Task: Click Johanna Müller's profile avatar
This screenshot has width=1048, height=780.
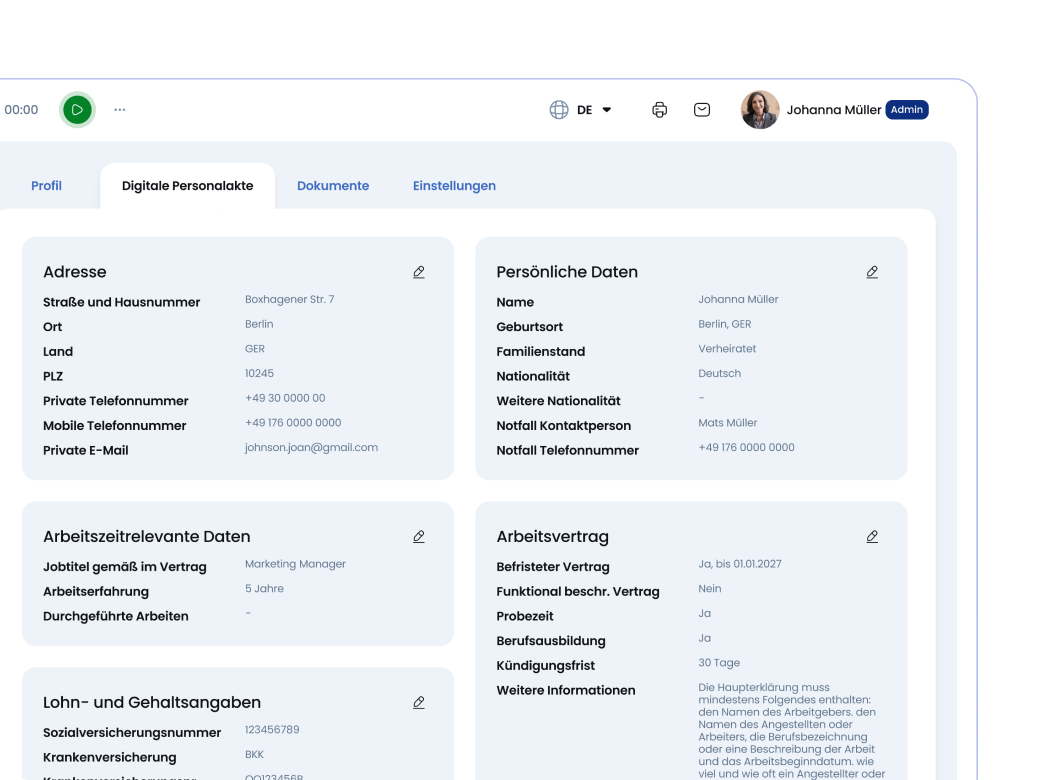Action: tap(760, 110)
